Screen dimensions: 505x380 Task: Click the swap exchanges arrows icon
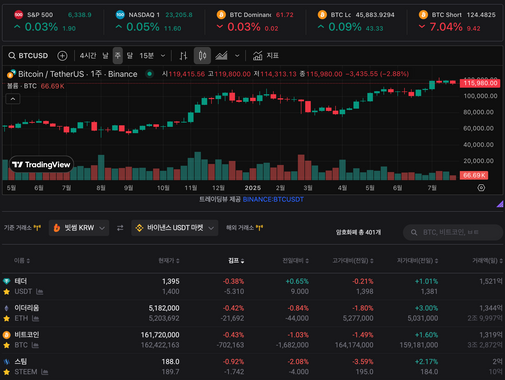coord(120,228)
